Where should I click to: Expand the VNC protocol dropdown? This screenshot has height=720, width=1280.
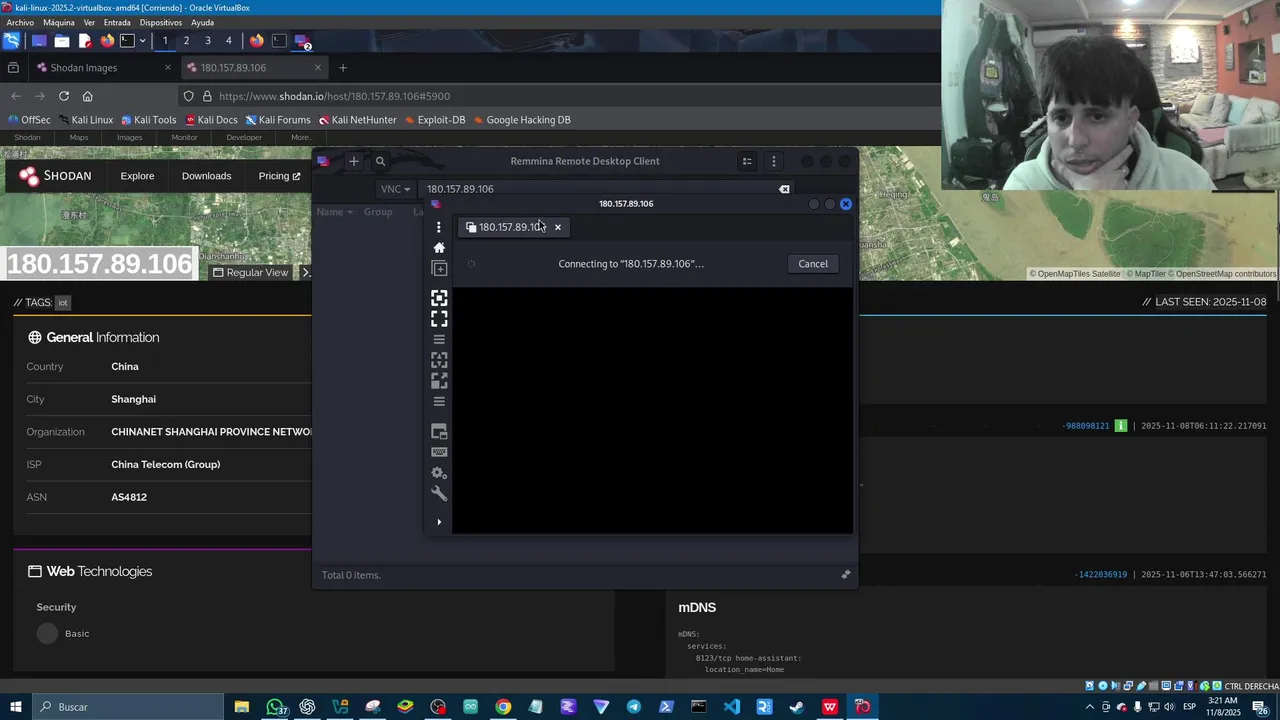[x=395, y=189]
